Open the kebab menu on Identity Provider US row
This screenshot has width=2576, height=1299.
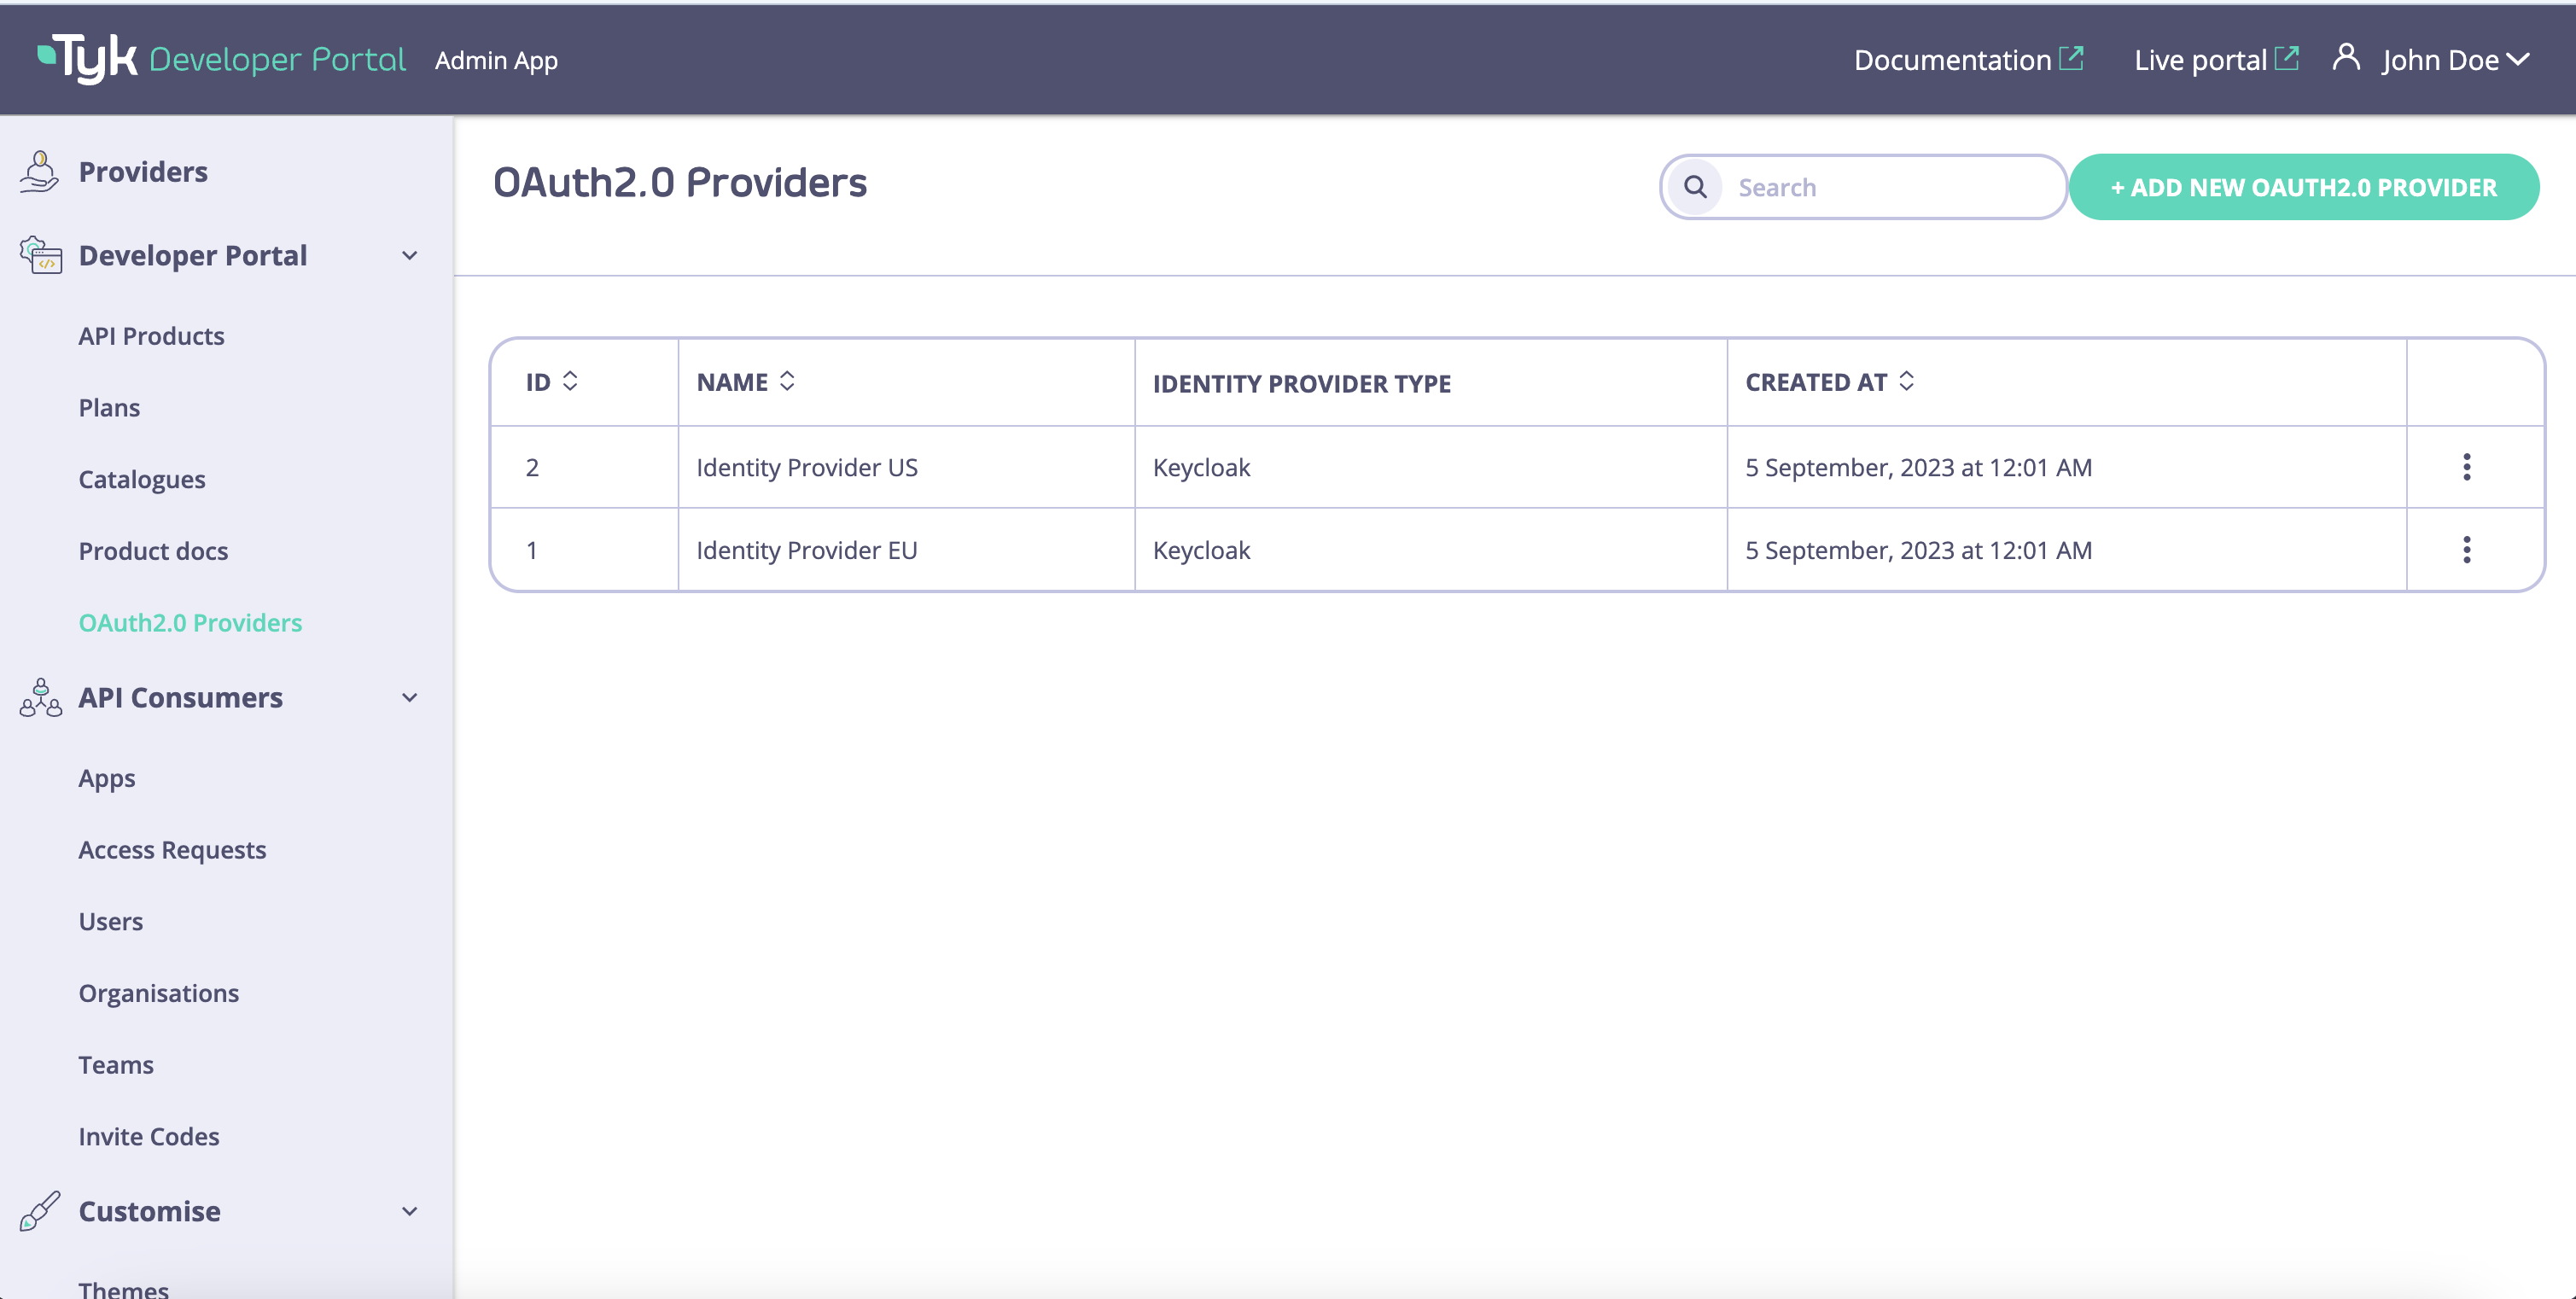(x=2468, y=466)
